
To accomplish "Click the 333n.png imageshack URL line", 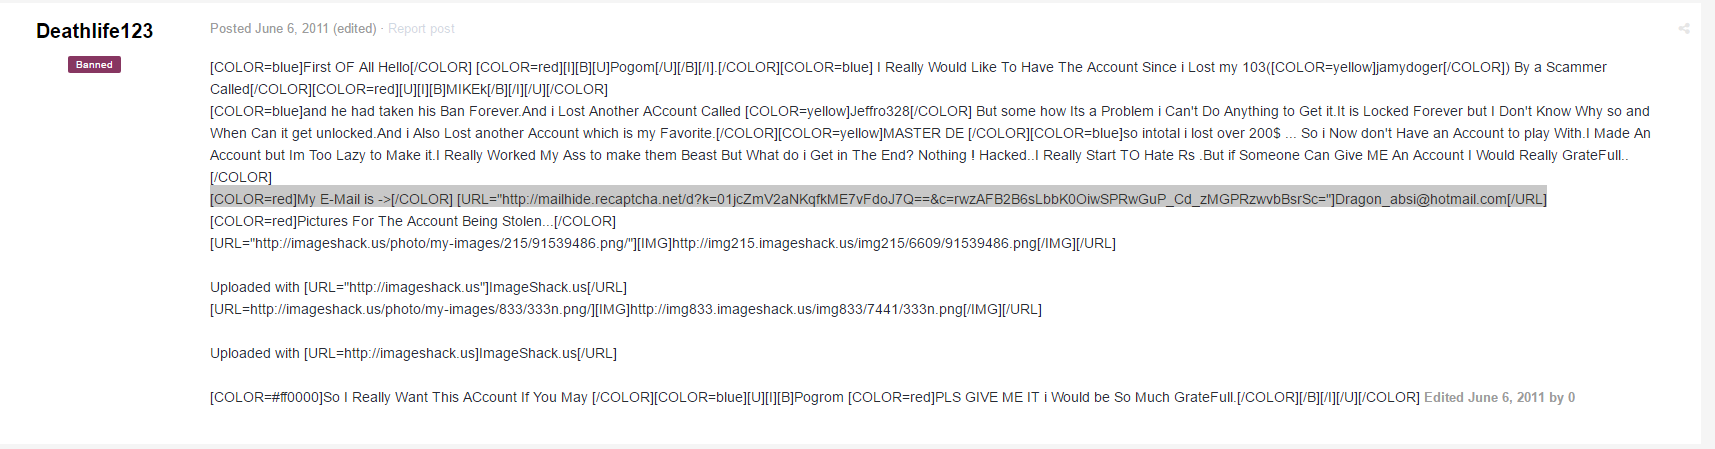I will click(626, 309).
